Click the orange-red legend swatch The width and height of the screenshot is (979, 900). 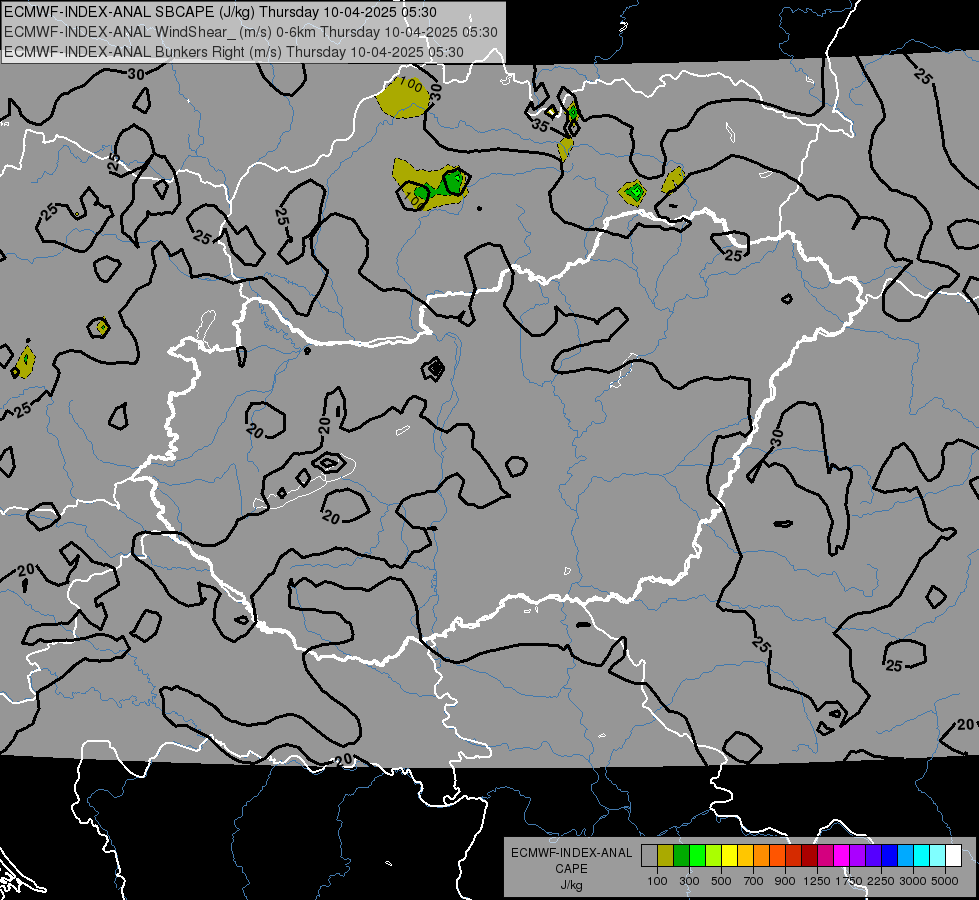click(777, 856)
